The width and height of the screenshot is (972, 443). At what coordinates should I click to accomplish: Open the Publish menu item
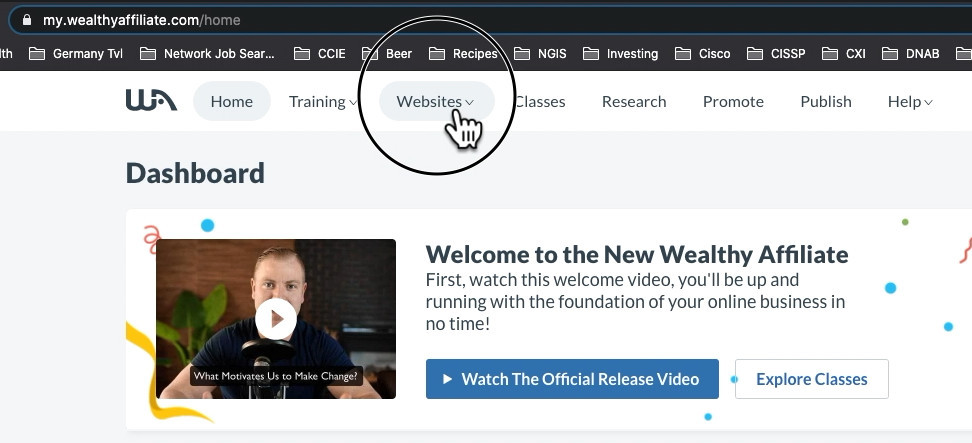826,102
